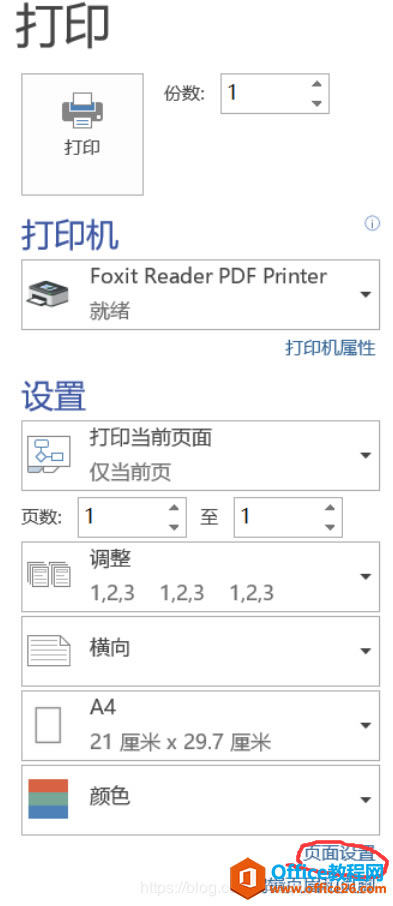
Task: Open the 打印机属性 link
Action: (331, 348)
